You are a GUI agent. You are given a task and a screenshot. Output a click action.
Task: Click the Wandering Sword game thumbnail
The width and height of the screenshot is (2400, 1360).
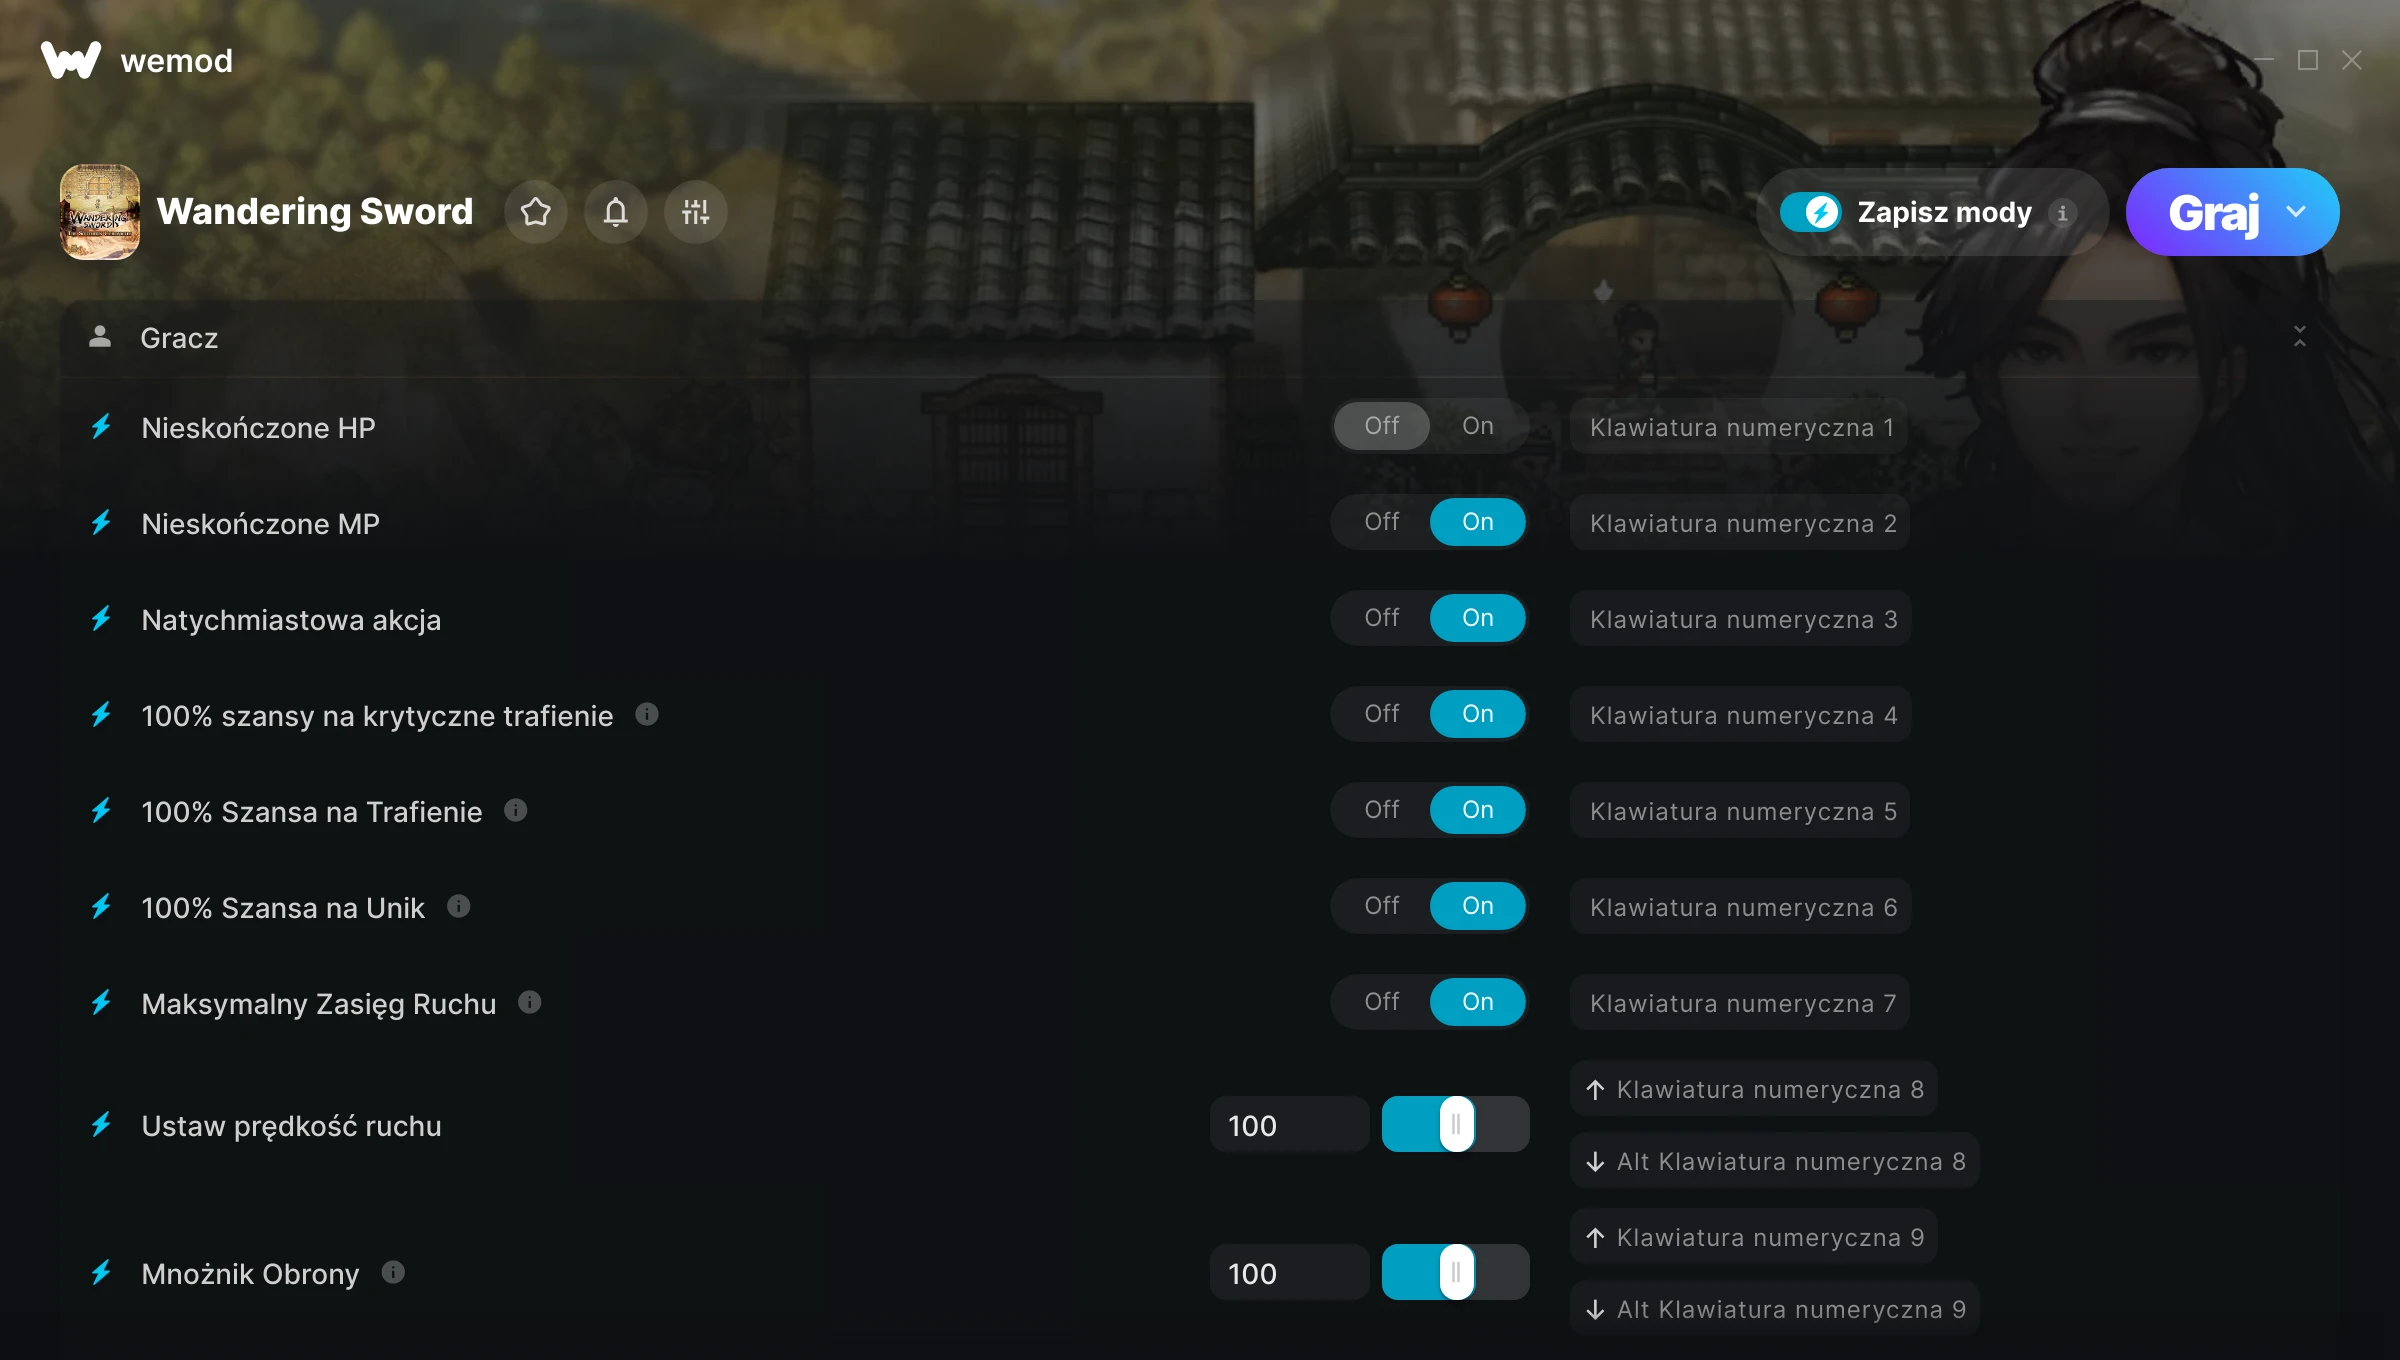[x=100, y=212]
